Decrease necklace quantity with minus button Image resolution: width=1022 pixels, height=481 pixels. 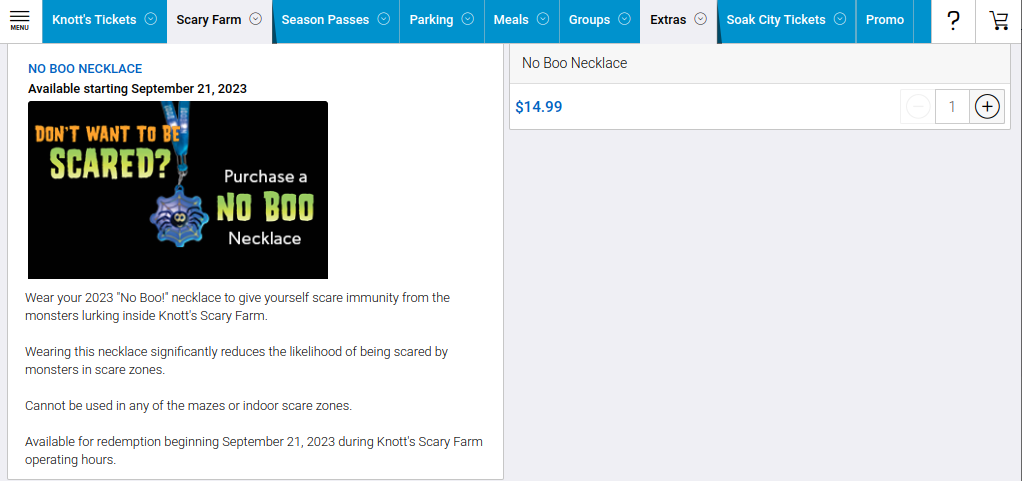tap(918, 106)
